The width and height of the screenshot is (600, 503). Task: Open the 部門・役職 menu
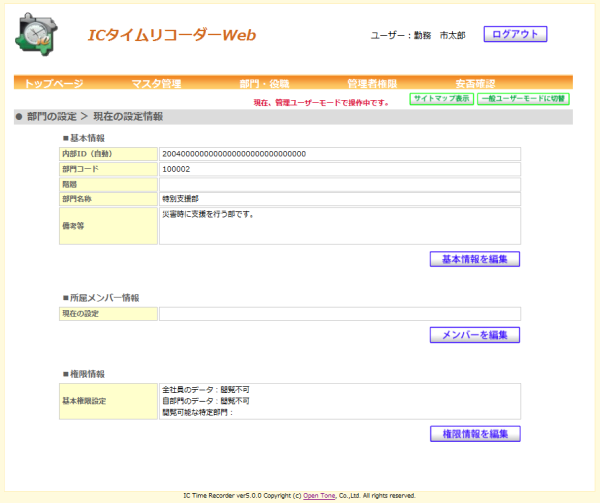click(x=264, y=83)
